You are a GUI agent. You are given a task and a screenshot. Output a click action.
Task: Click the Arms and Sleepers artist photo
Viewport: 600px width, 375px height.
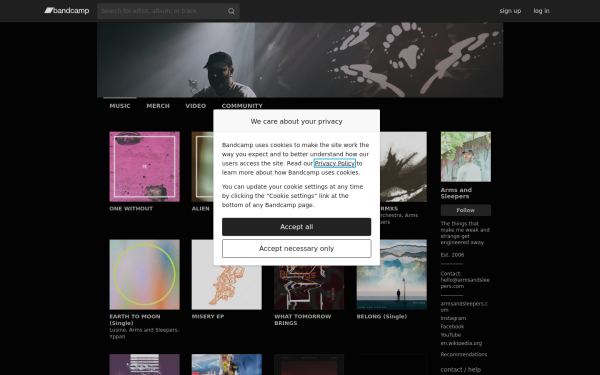465,157
